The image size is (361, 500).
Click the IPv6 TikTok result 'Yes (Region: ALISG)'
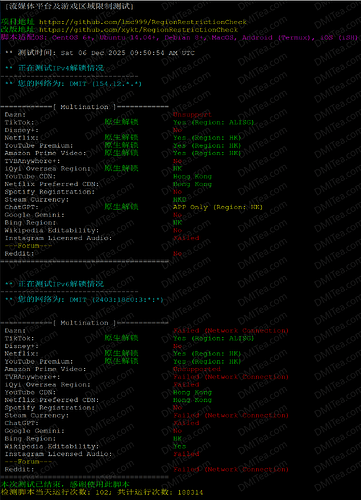click(x=213, y=338)
